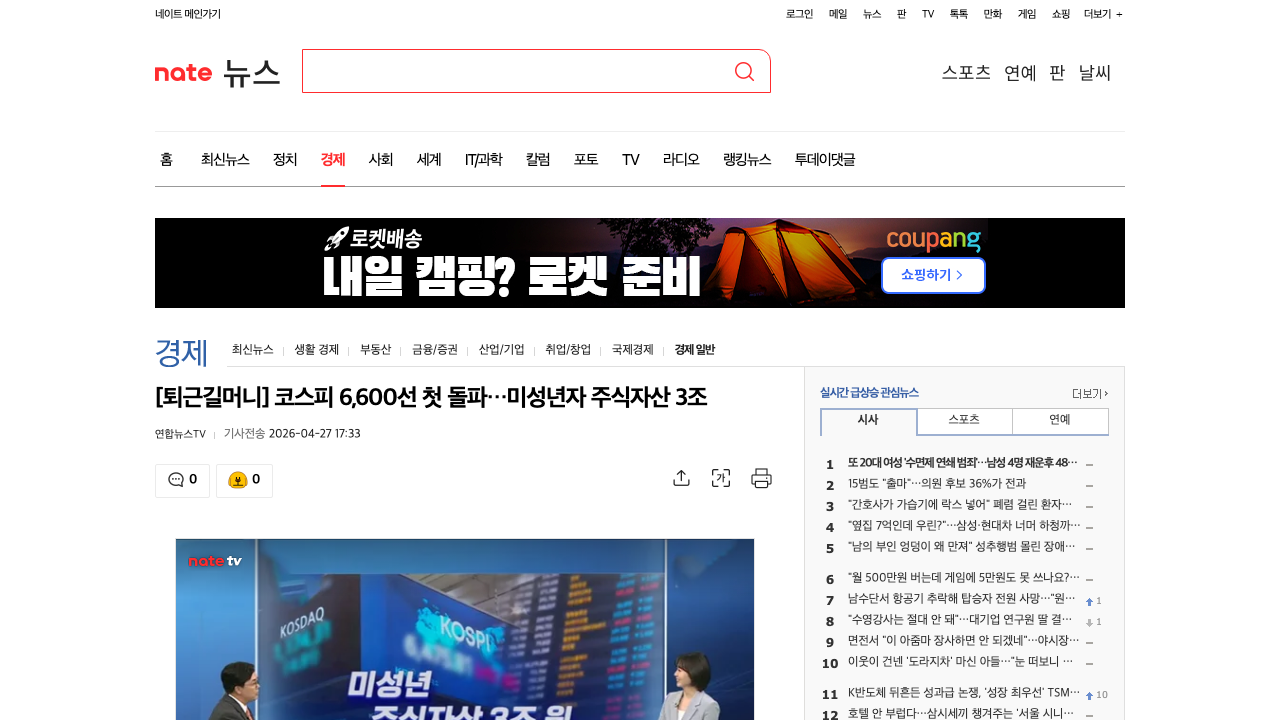Image resolution: width=1280 pixels, height=720 pixels.
Task: Open the 금융/증권 subcategory
Action: (x=435, y=350)
